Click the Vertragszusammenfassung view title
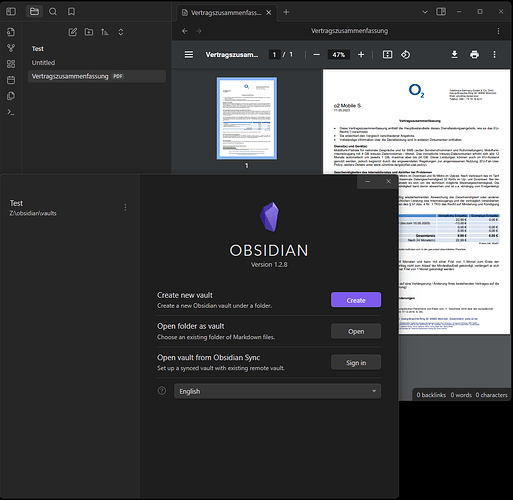 (x=349, y=31)
